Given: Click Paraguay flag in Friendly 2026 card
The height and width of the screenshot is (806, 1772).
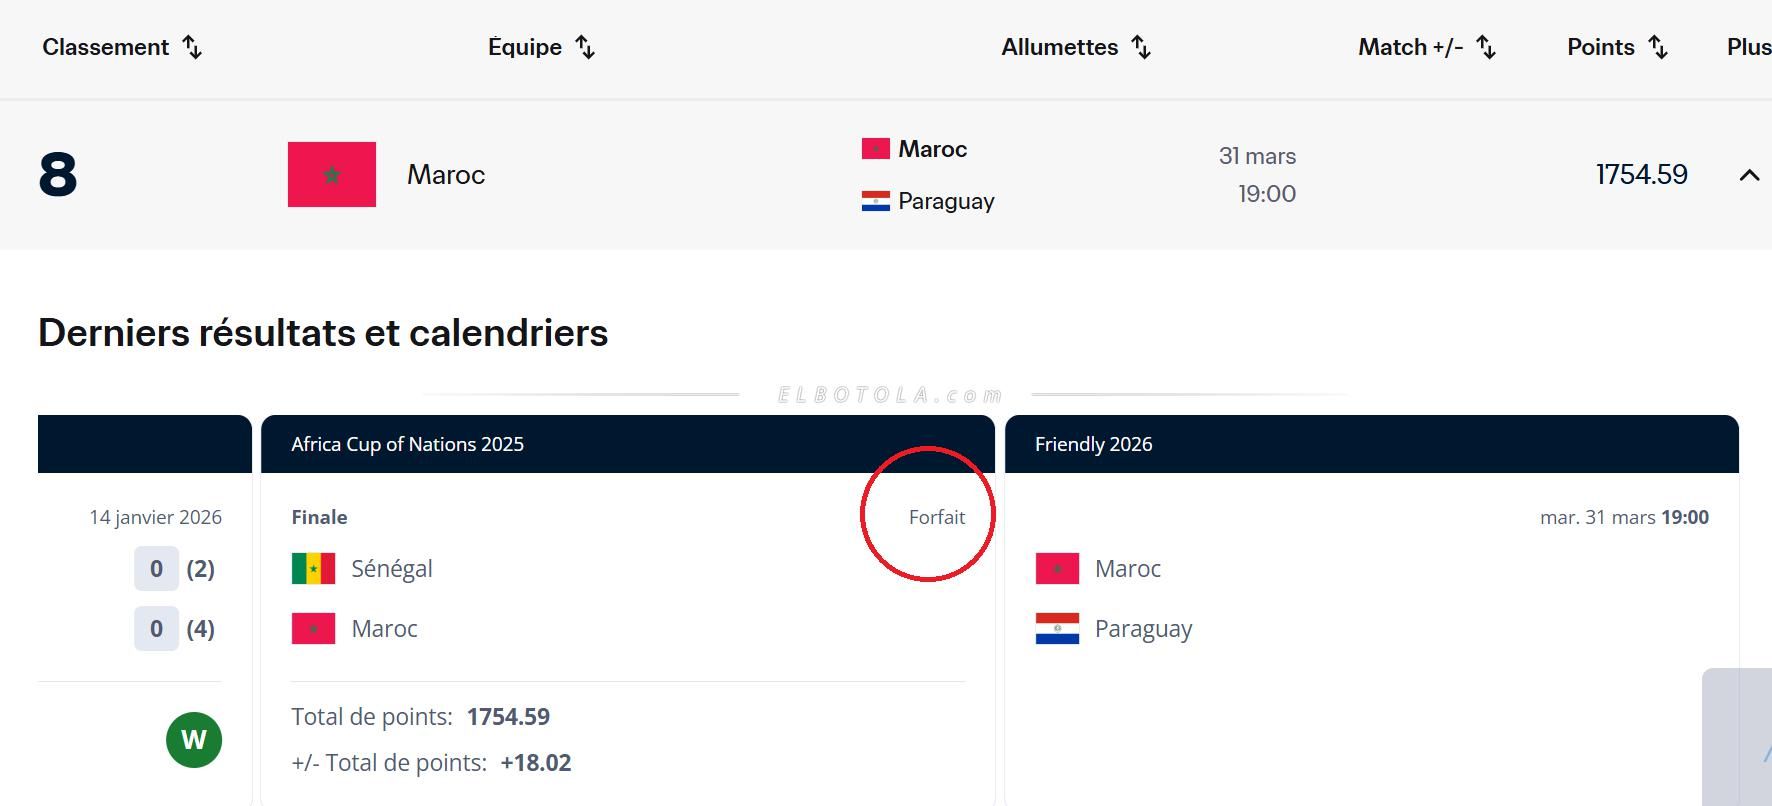Looking at the screenshot, I should [1057, 629].
